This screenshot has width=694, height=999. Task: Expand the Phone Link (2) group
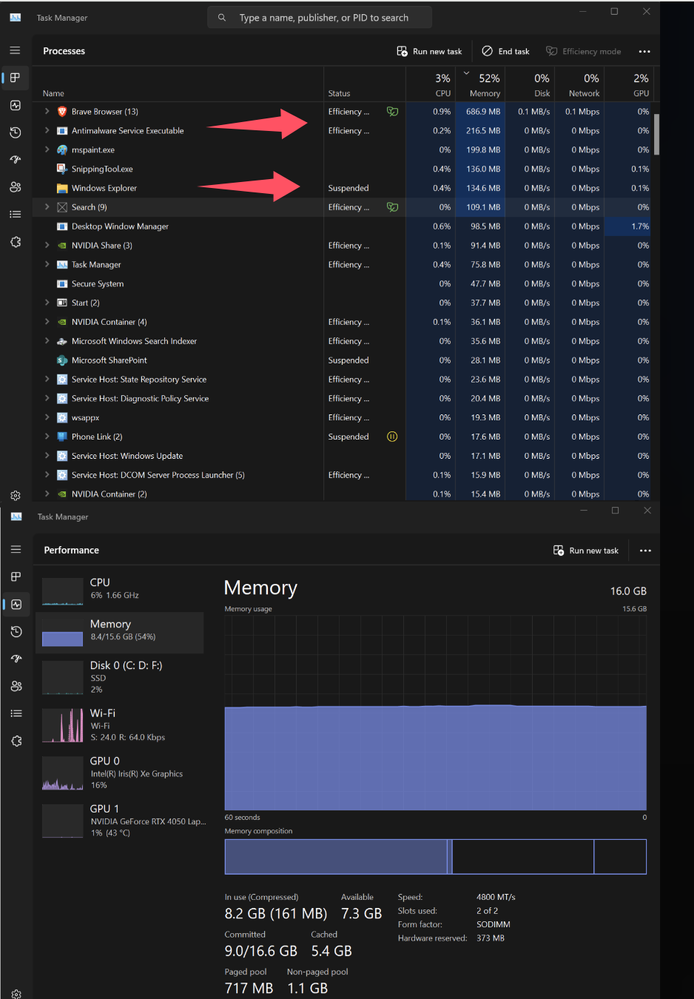click(47, 436)
